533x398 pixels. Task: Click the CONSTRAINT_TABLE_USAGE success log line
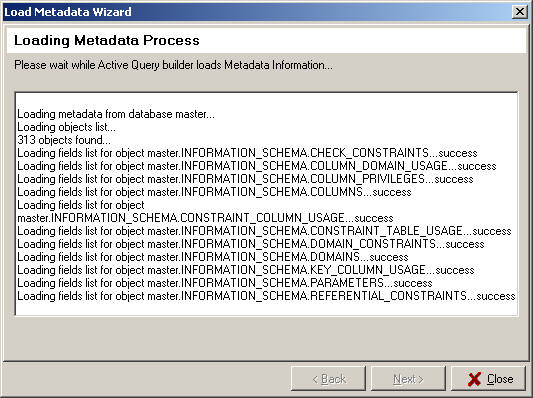pyautogui.click(x=264, y=231)
